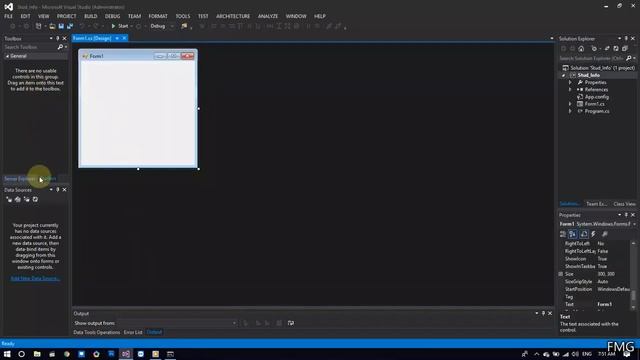Click the Start debugging play button
Viewport: 640px width, 360px height.
113,26
